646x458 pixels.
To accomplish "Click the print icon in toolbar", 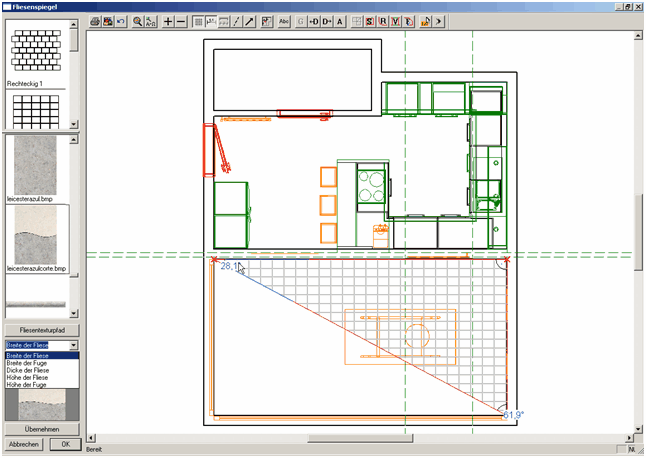I will (95, 20).
